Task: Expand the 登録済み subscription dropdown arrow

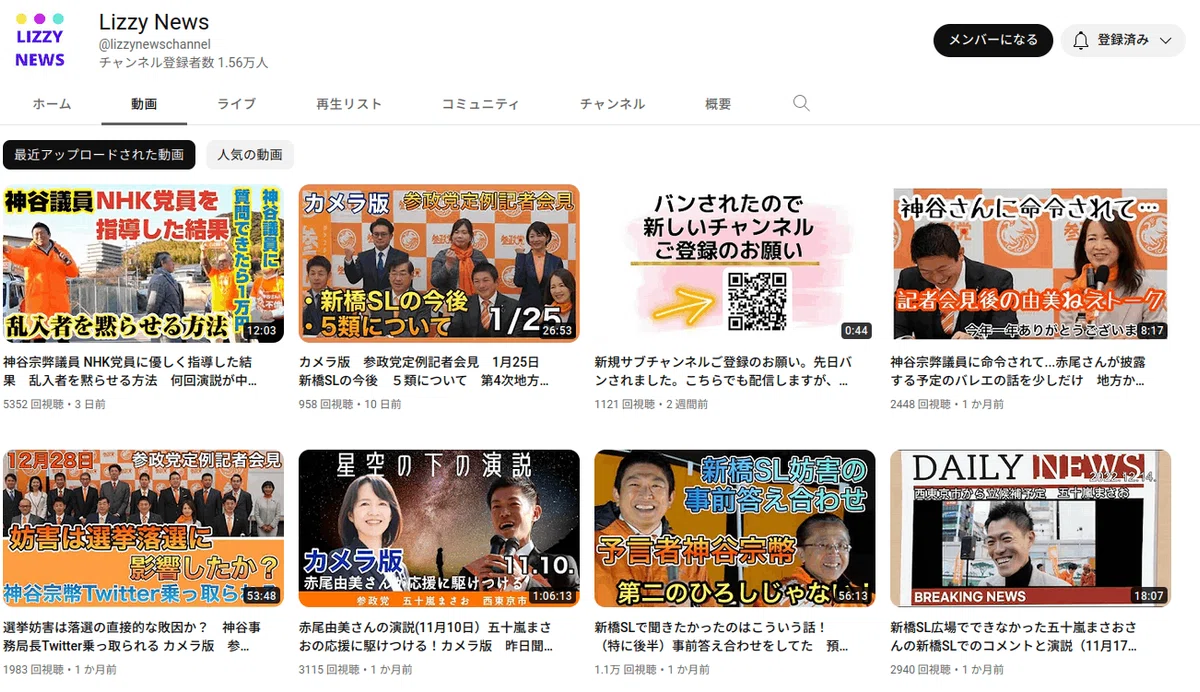Action: [1165, 41]
